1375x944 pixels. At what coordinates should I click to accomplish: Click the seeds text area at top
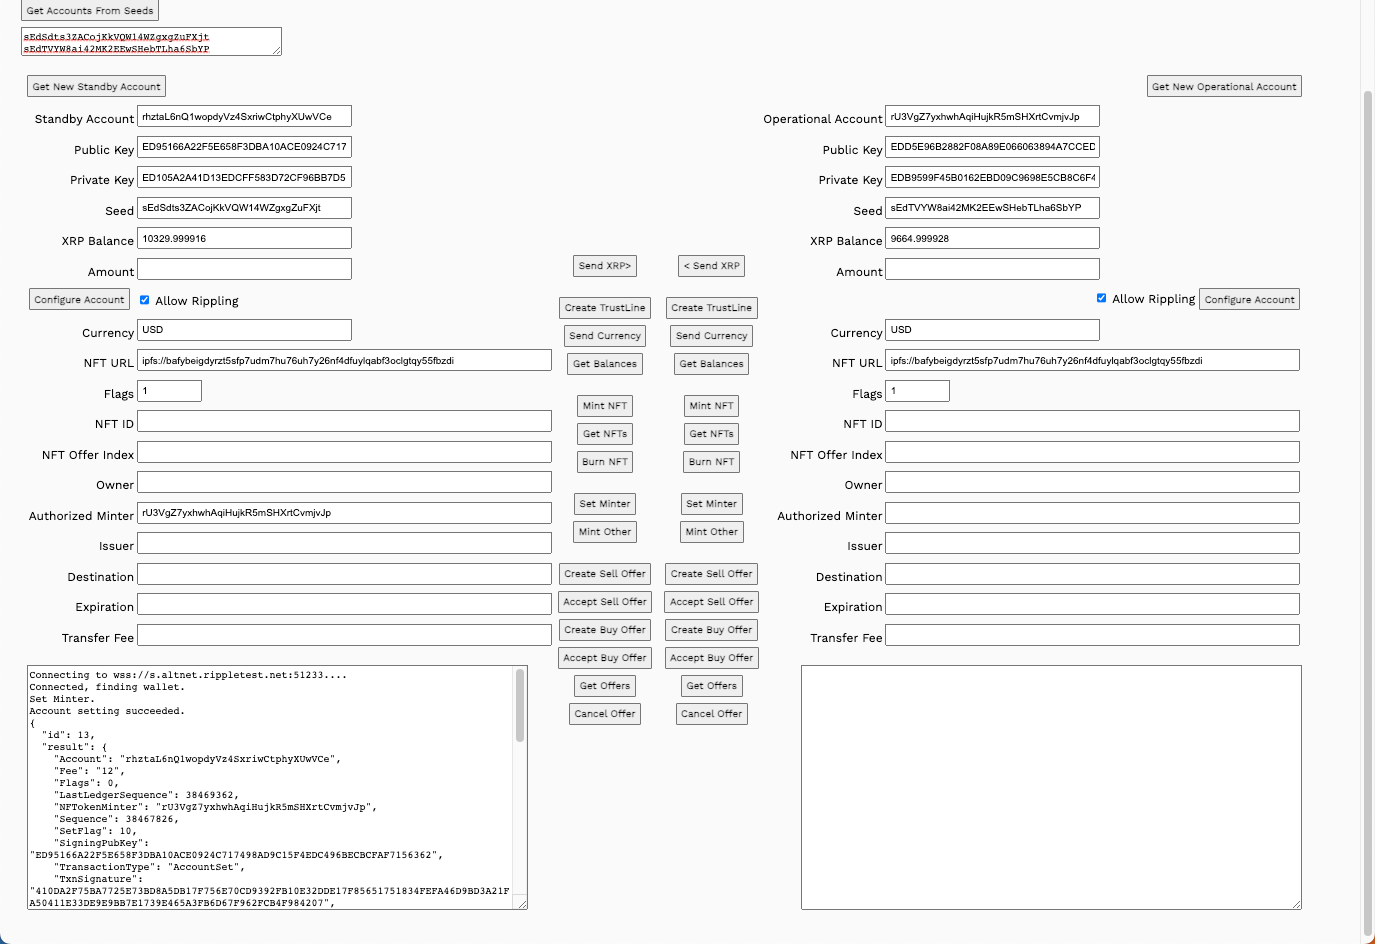click(150, 42)
